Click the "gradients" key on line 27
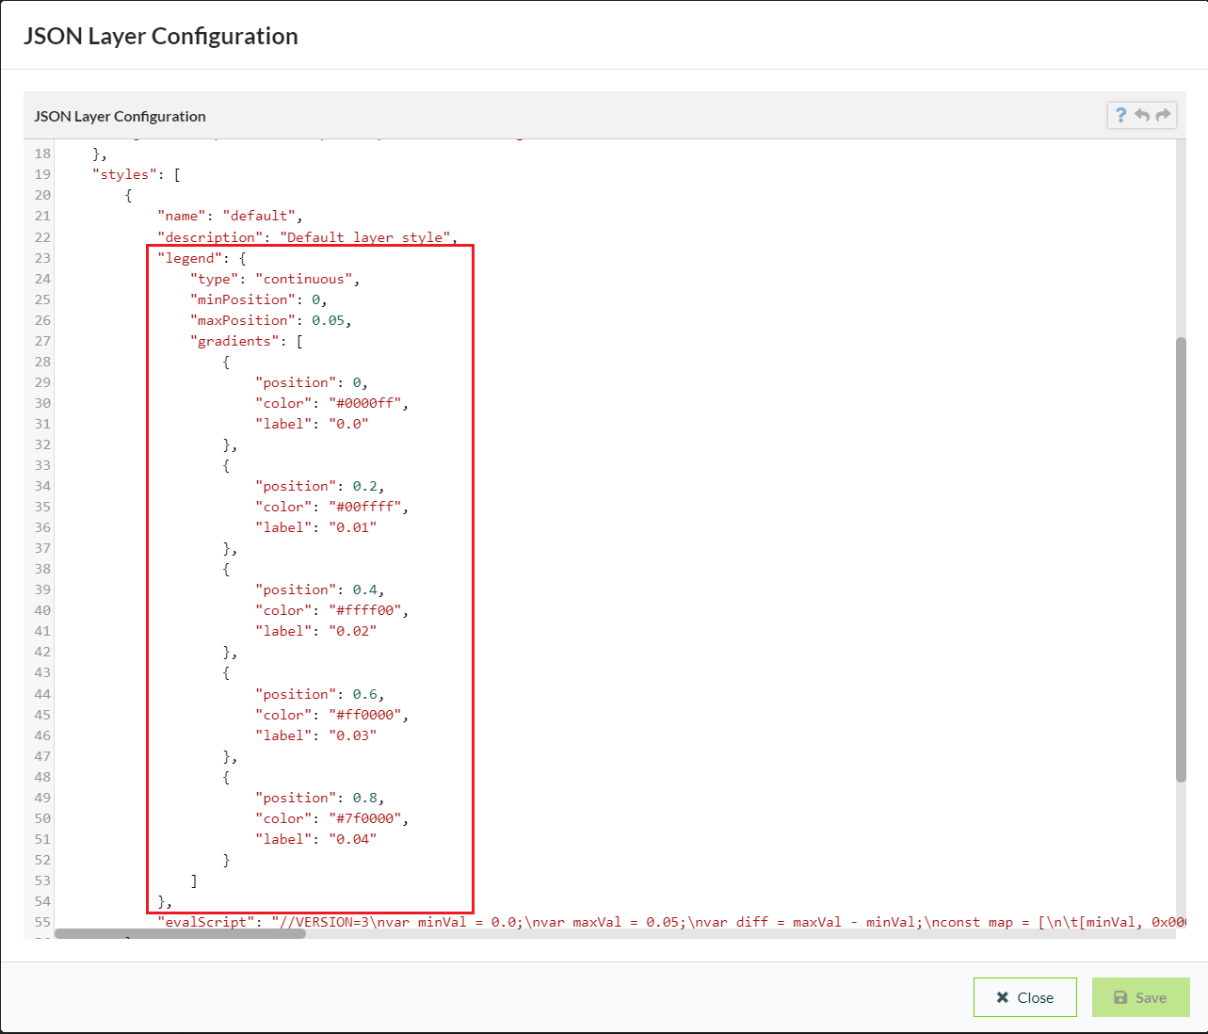 [x=234, y=341]
